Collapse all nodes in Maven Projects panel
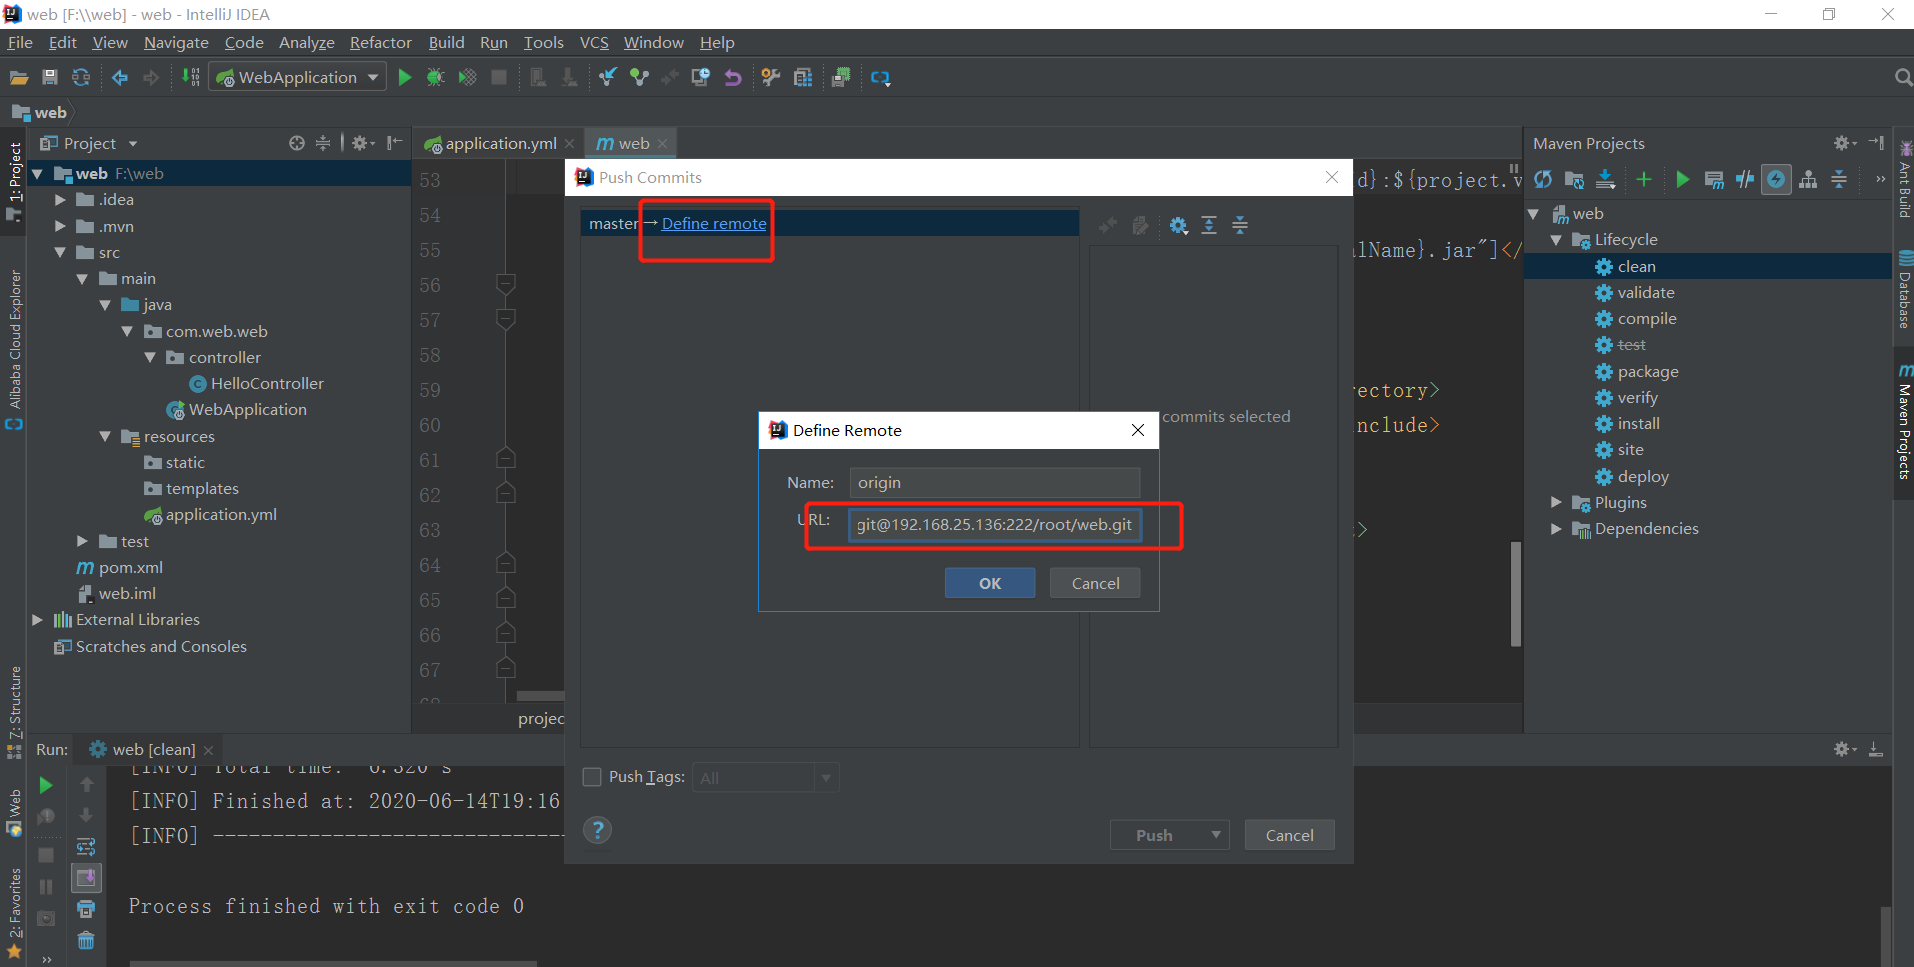 [x=1839, y=179]
